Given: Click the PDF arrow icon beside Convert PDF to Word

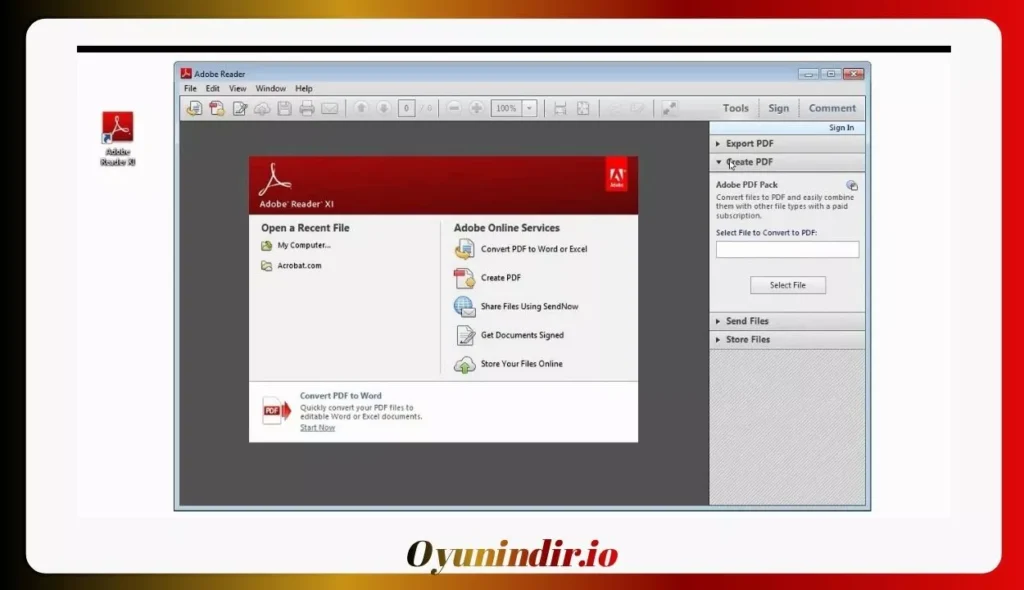Looking at the screenshot, I should point(276,411).
